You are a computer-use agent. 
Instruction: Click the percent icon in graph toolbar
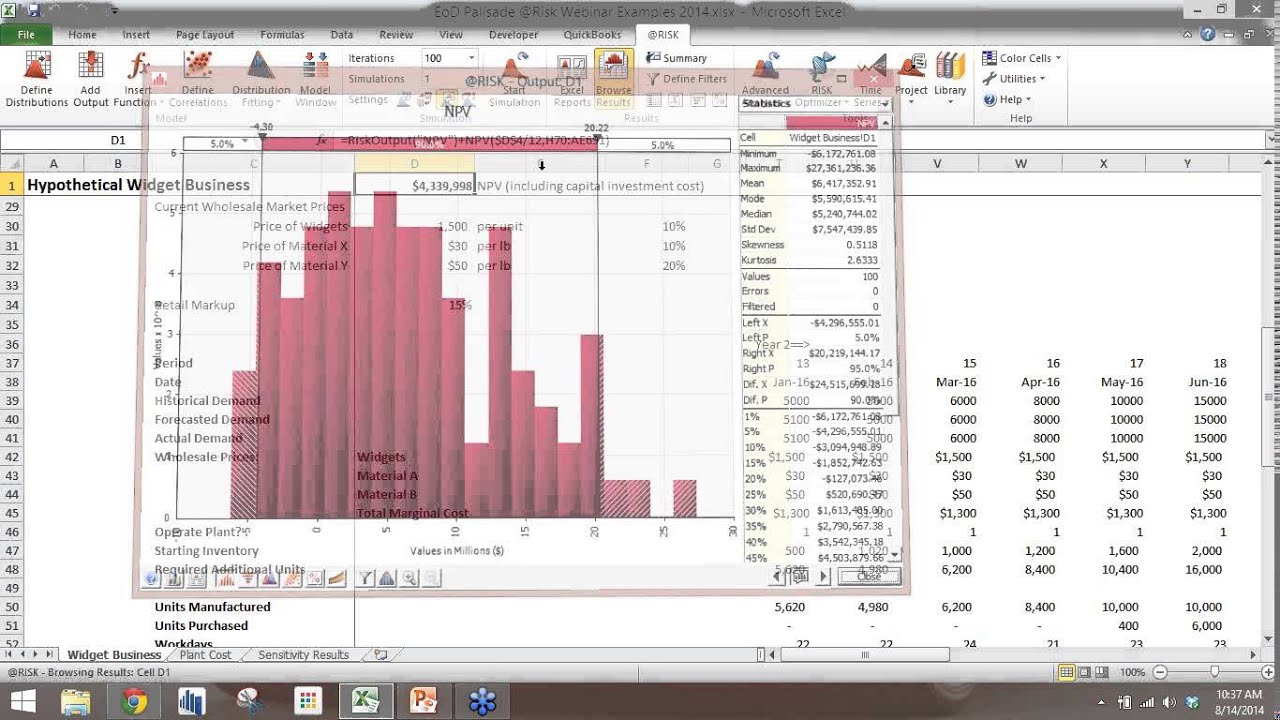click(315, 577)
